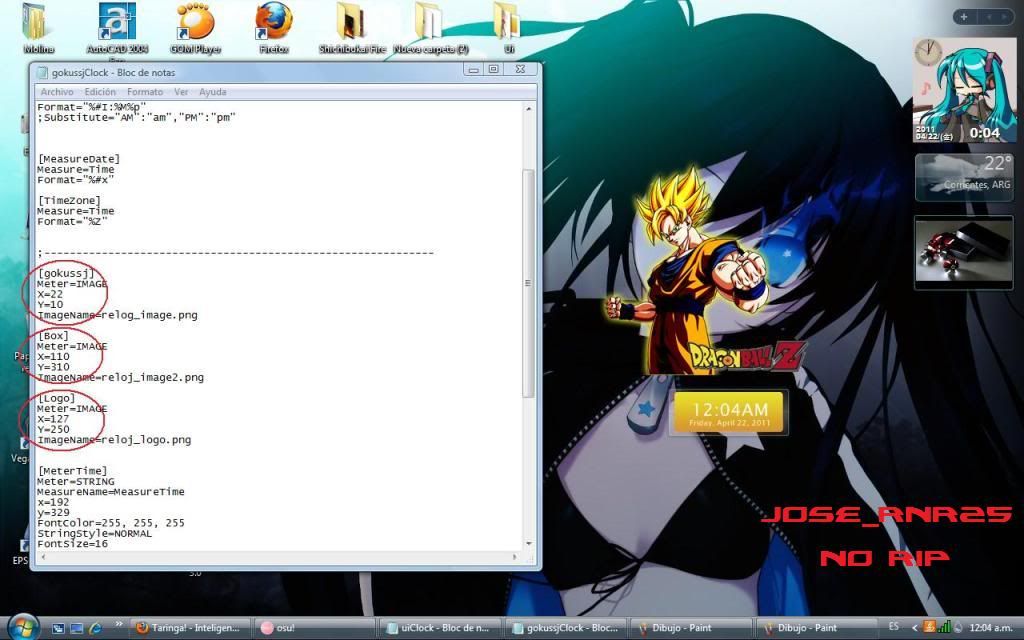Click the weather gadget showing 22°
1024x640 pixels.
[965, 177]
